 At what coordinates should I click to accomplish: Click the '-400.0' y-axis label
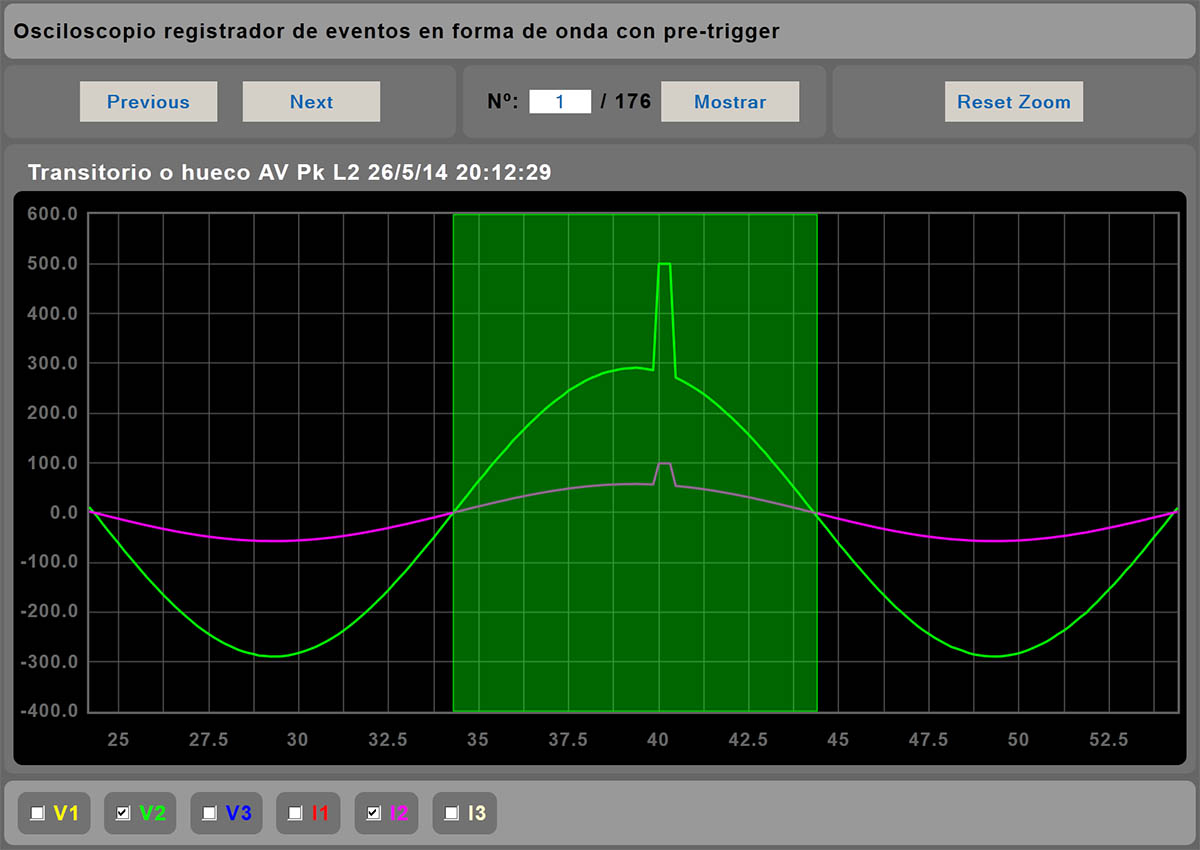point(50,711)
